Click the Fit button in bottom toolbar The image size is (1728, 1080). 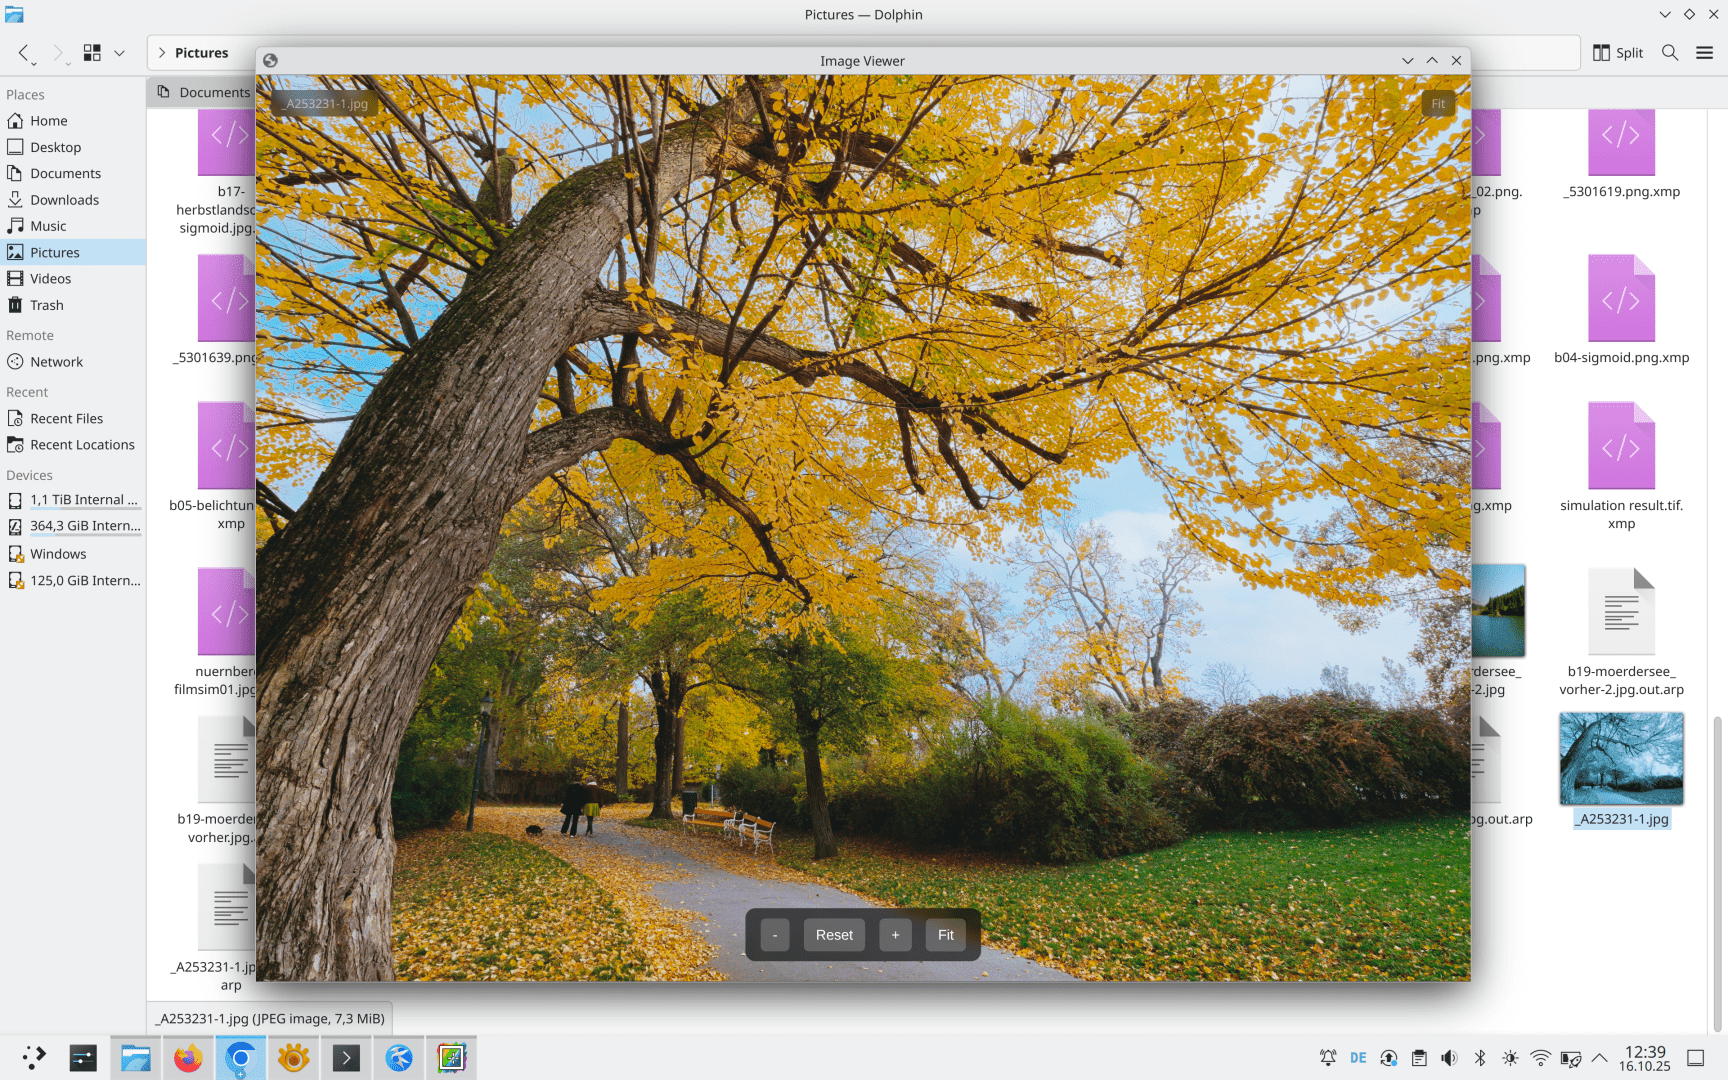(945, 935)
